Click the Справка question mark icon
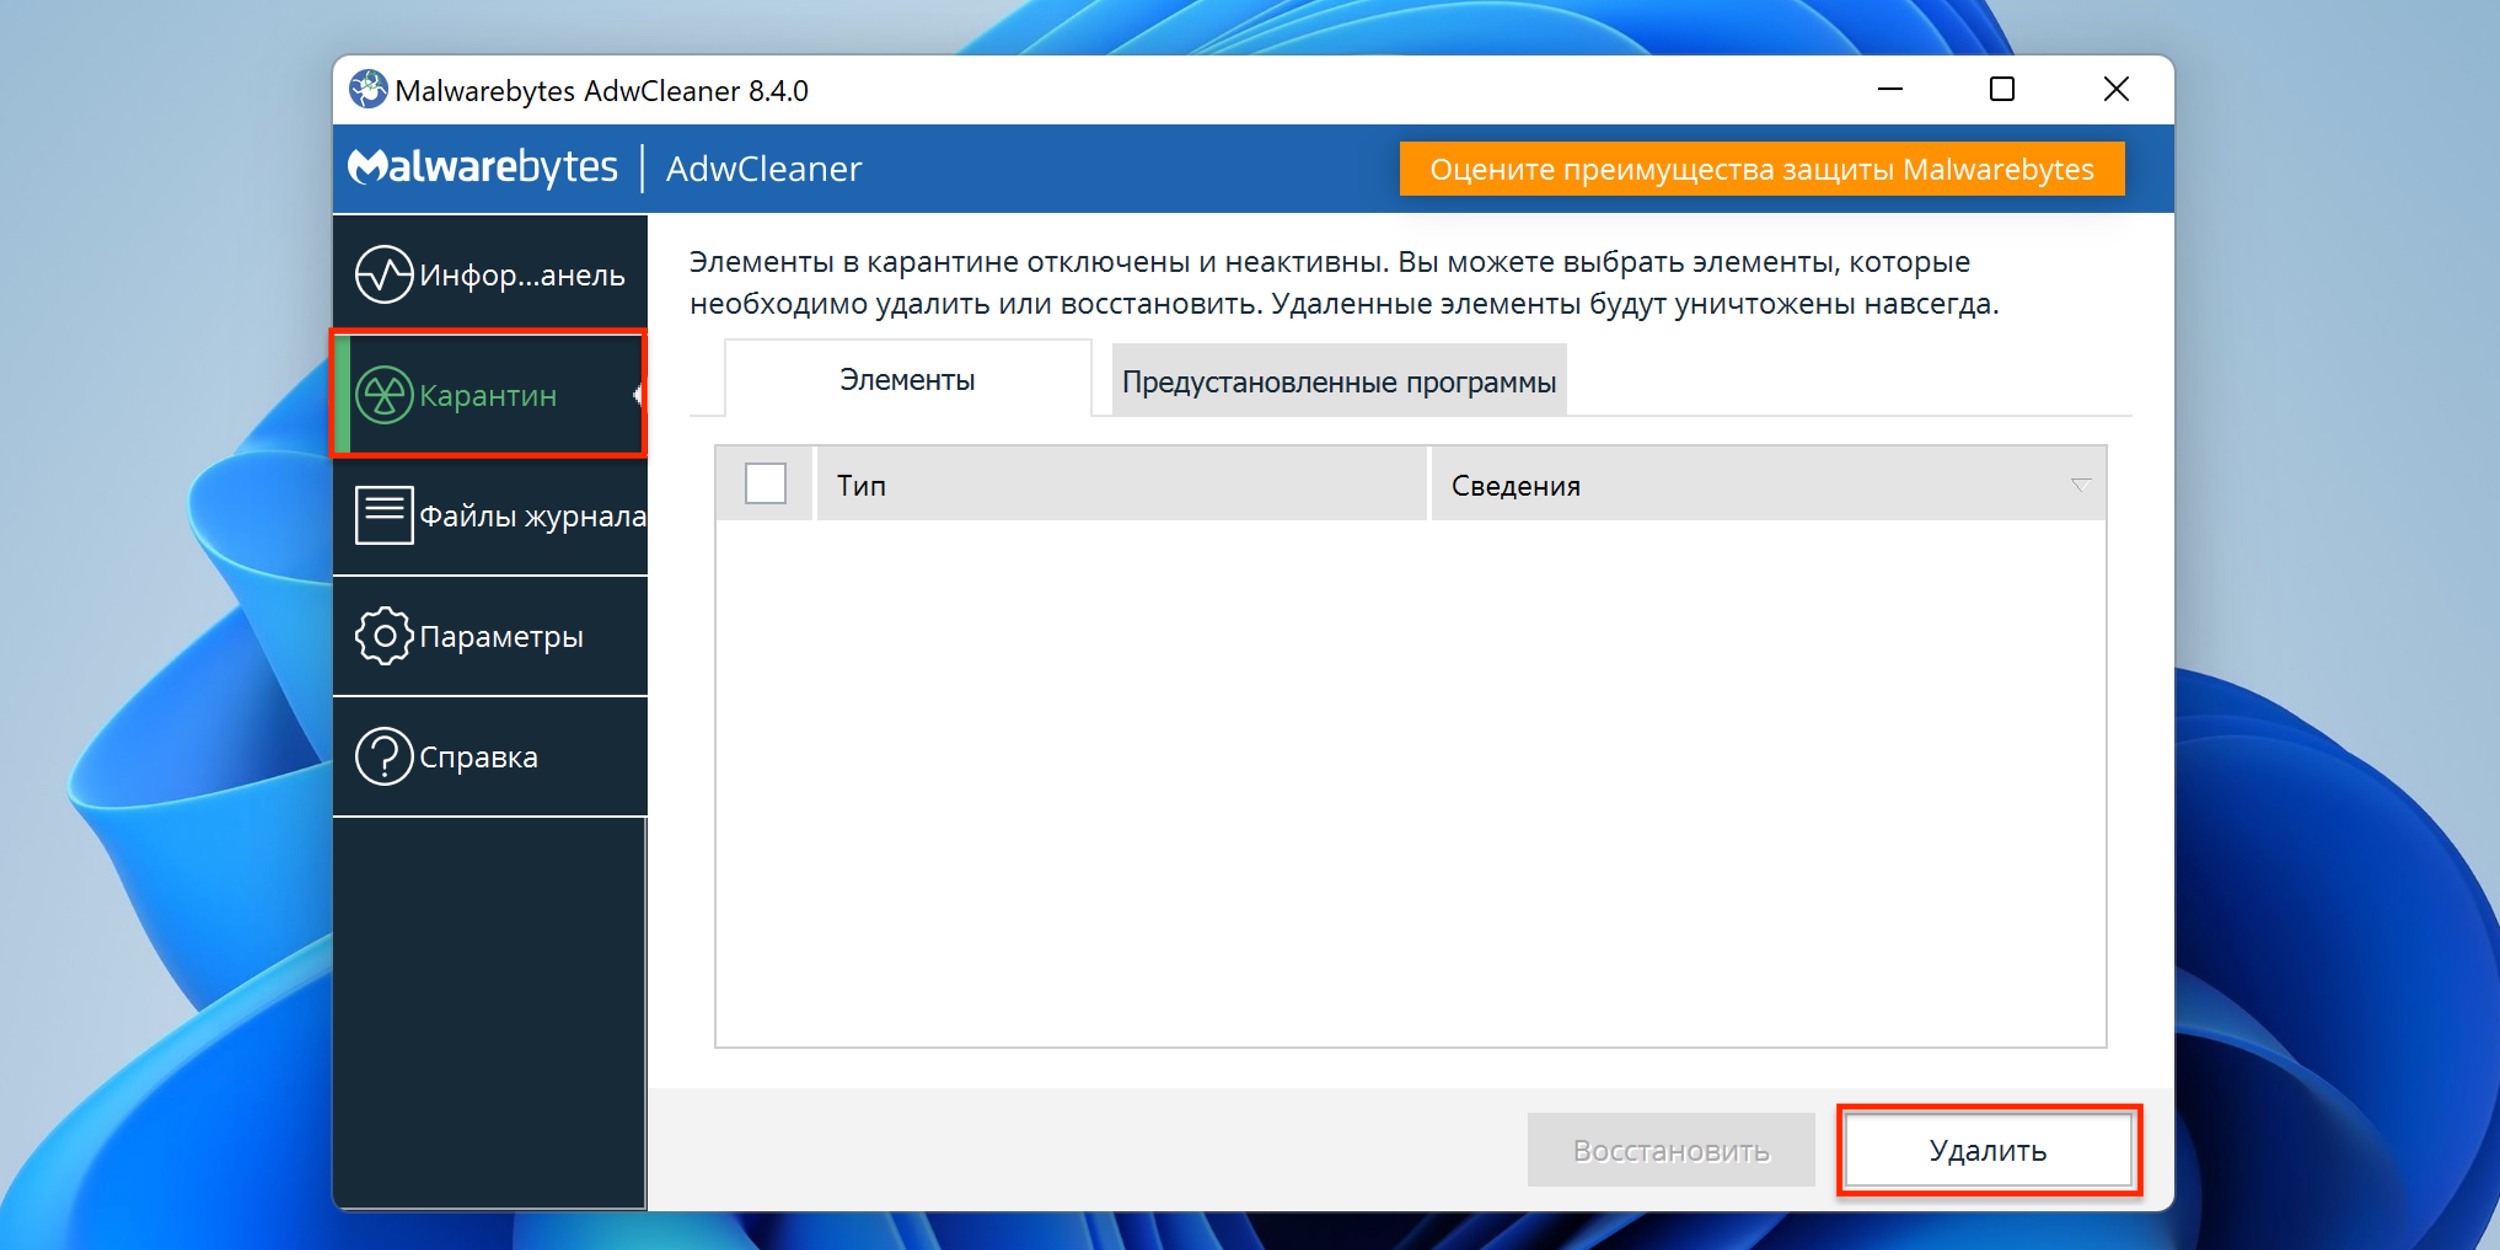Screen dimensions: 2500x1250 pos(384,757)
